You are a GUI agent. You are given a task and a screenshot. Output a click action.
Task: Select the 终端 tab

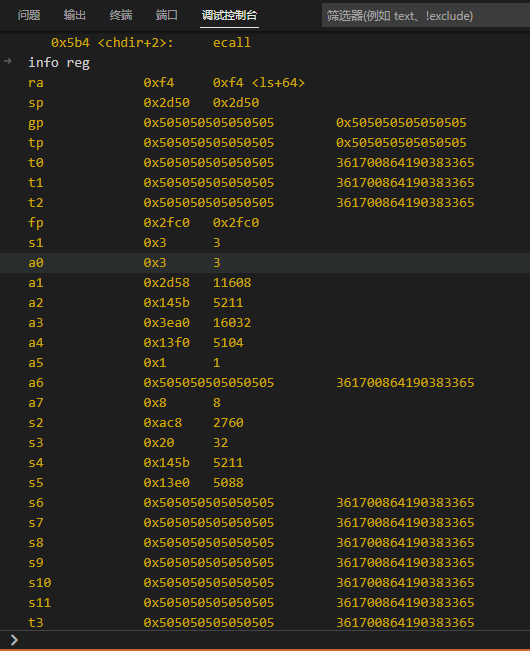121,15
